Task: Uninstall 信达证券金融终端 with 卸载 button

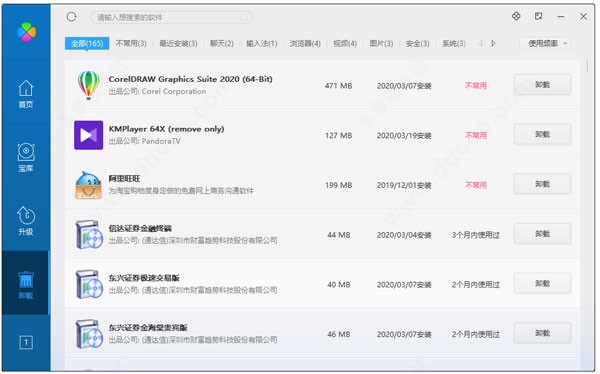Action: pyautogui.click(x=542, y=234)
